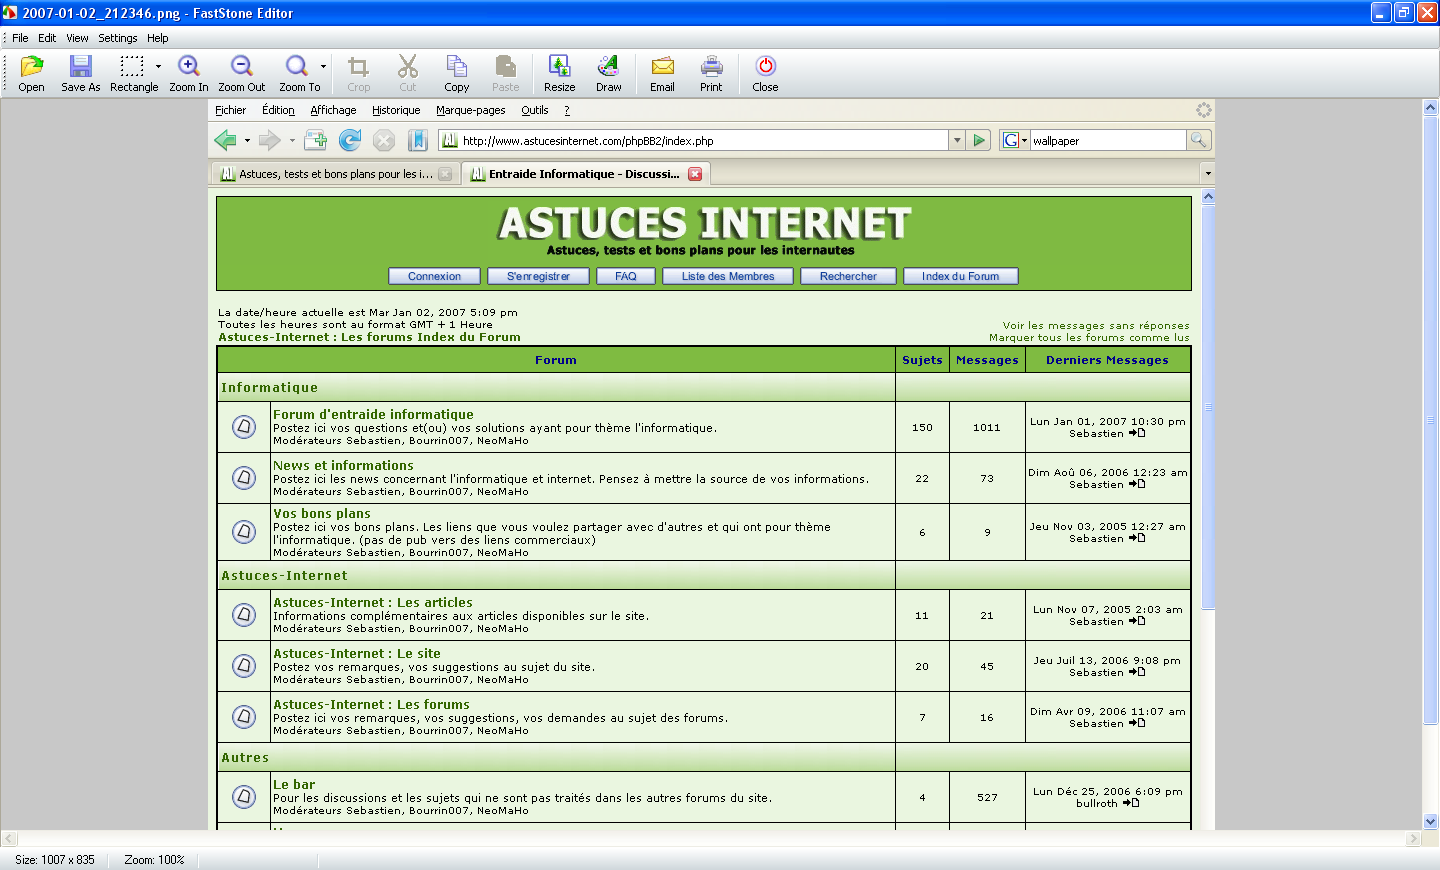Copy the image to clipboard

tap(457, 70)
